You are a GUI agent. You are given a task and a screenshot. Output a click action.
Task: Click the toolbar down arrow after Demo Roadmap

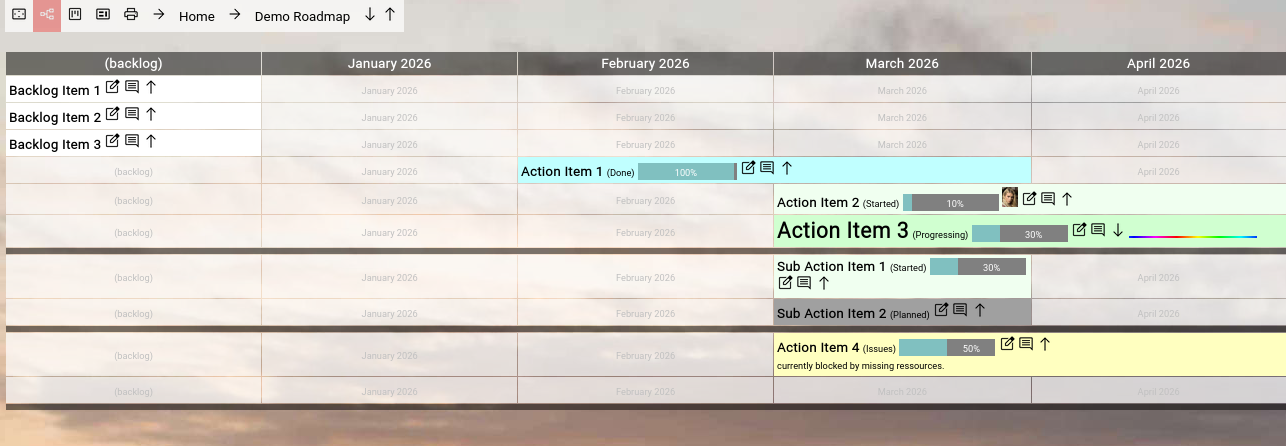coord(370,15)
